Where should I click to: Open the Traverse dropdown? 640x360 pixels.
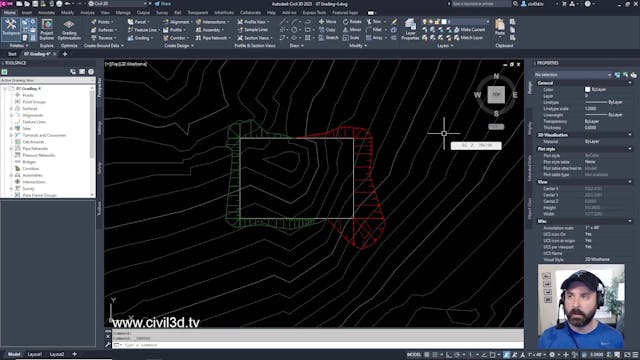tap(104, 38)
